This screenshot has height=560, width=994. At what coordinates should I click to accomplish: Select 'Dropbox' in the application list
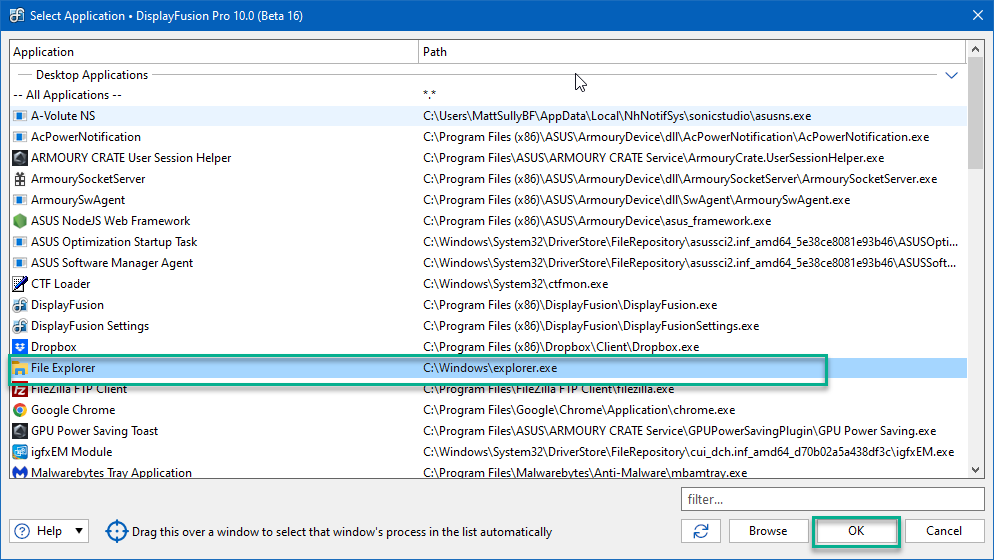point(53,347)
